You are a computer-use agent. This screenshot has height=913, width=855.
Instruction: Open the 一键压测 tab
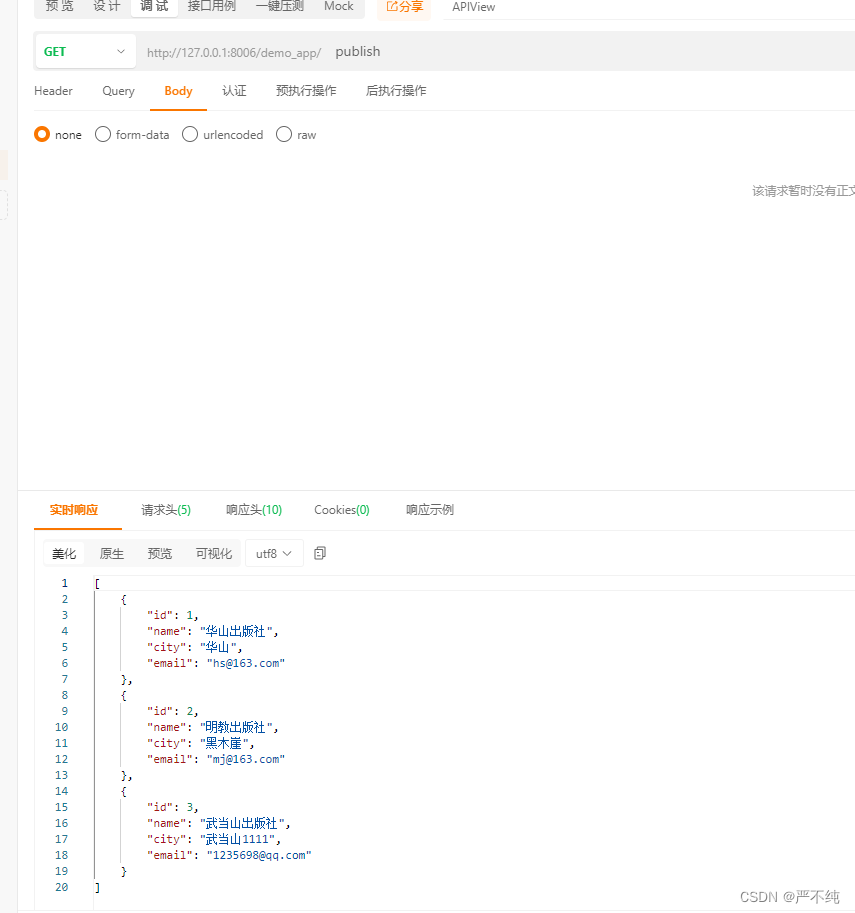coord(280,6)
